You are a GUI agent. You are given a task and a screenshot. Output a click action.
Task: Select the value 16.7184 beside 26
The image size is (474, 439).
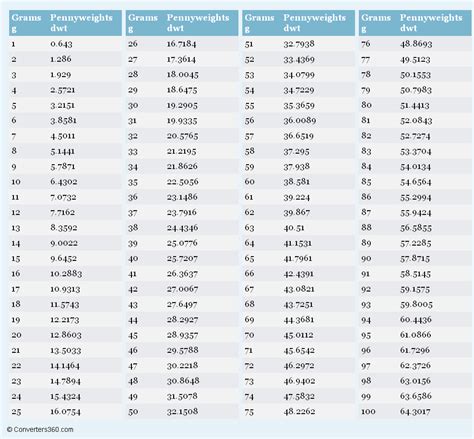pyautogui.click(x=182, y=44)
